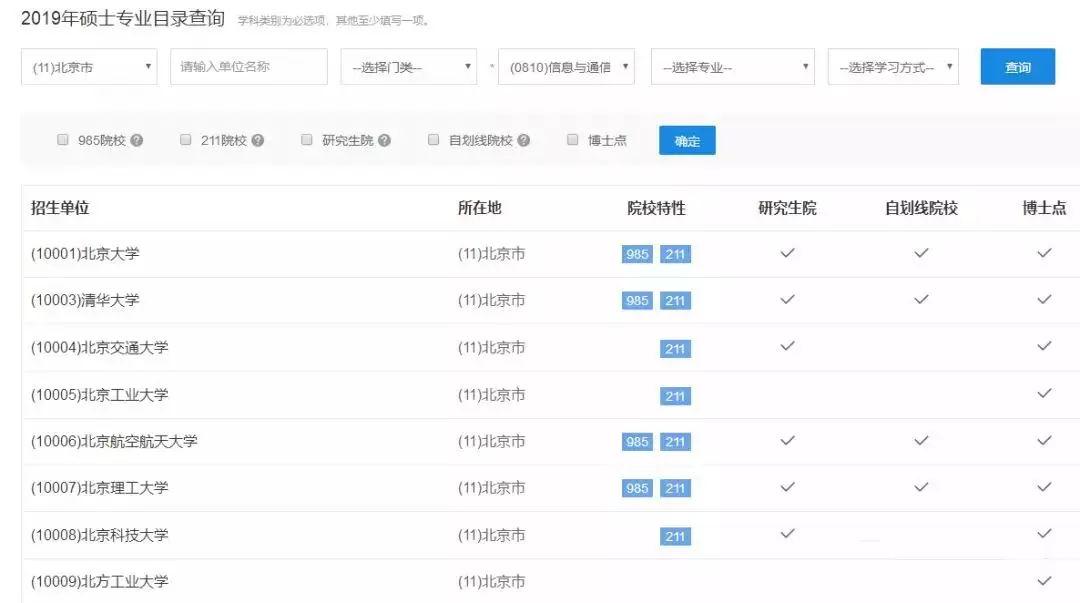This screenshot has height=603, width=1080.
Task: Click the blue 确定 button
Action: pyautogui.click(x=687, y=141)
